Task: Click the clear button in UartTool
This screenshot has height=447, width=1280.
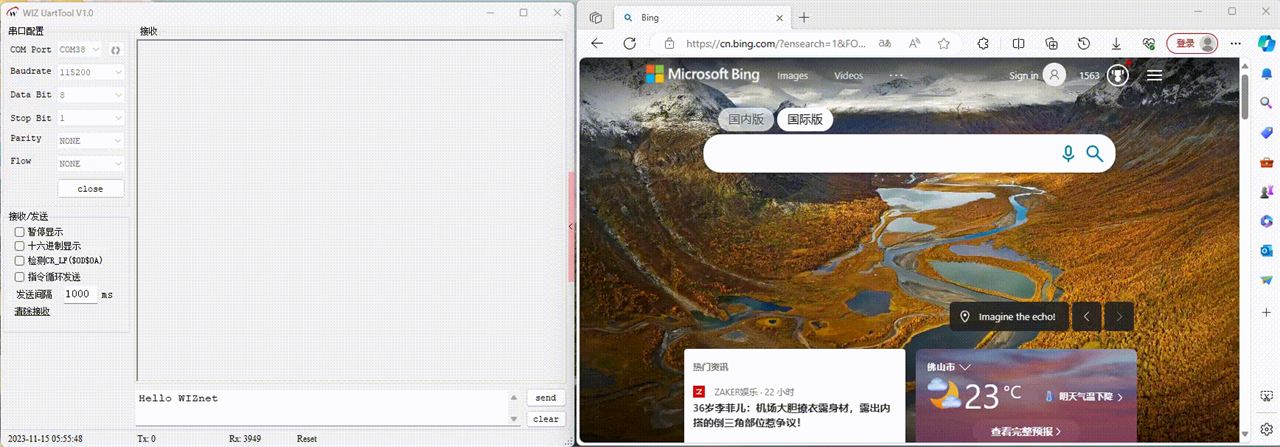Action: tap(546, 419)
